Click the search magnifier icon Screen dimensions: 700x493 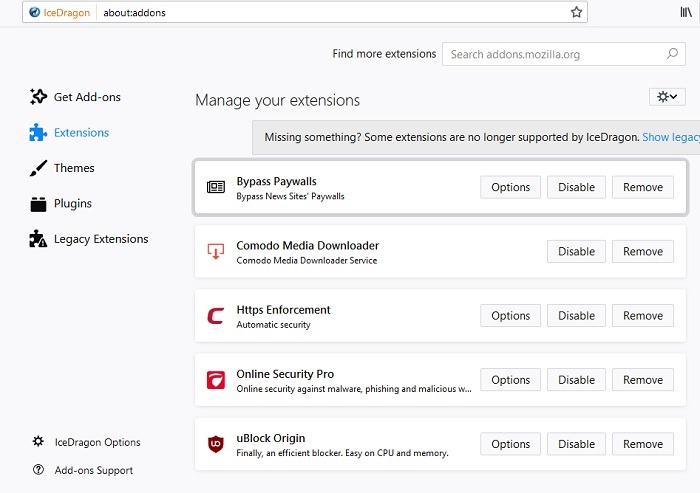[x=672, y=54]
